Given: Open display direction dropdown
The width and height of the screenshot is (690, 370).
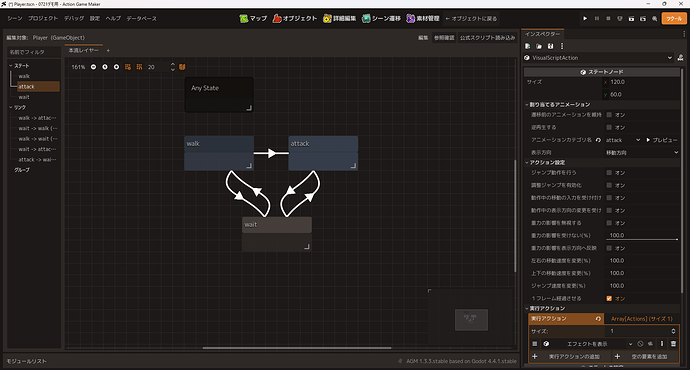Looking at the screenshot, I should [x=642, y=153].
